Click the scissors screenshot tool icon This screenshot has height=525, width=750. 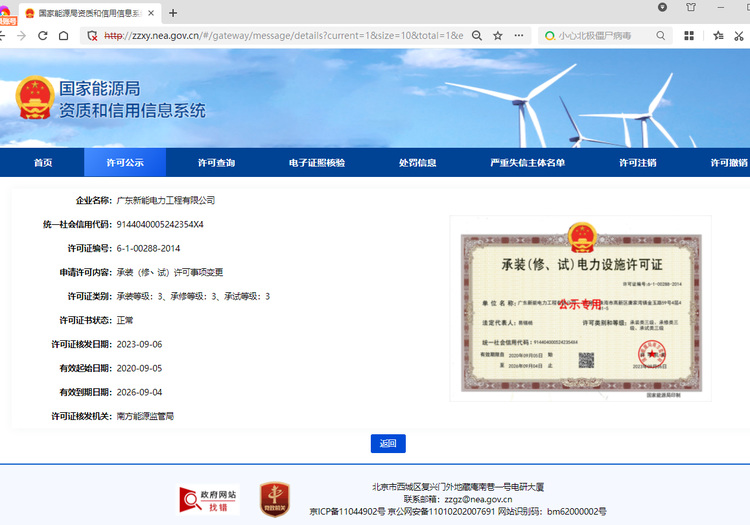point(739,35)
